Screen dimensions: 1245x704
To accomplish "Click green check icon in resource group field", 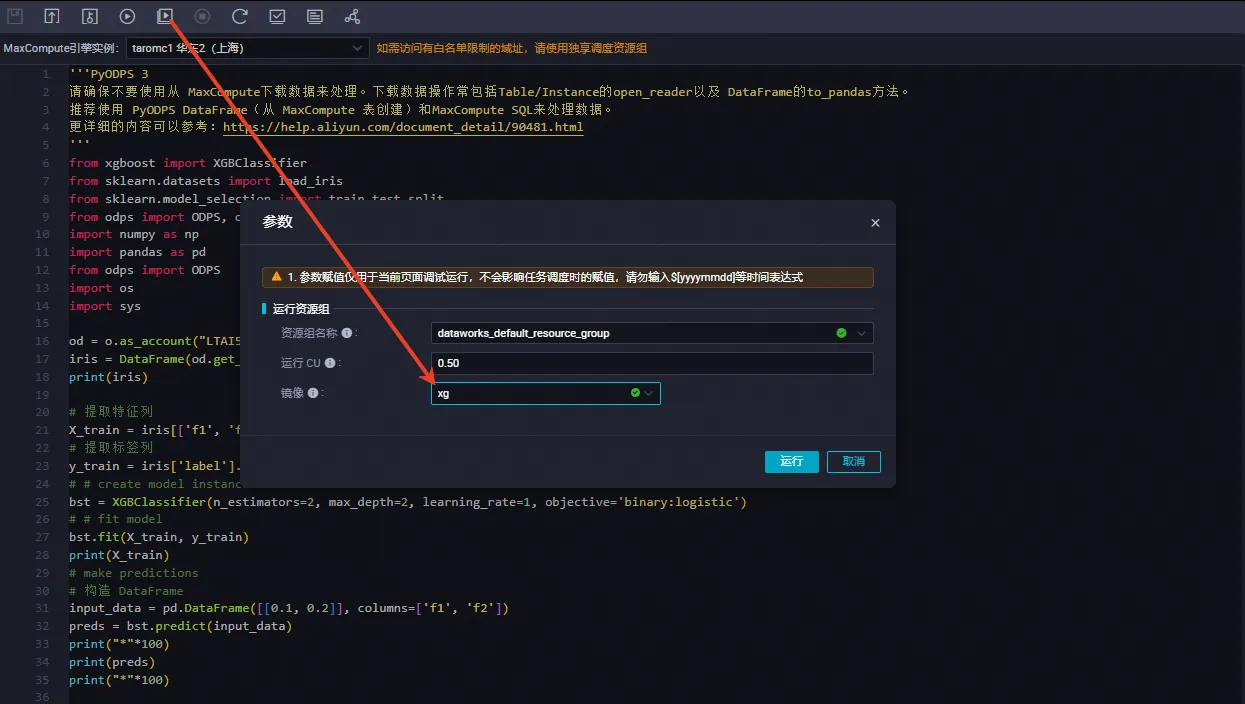I will pos(841,333).
